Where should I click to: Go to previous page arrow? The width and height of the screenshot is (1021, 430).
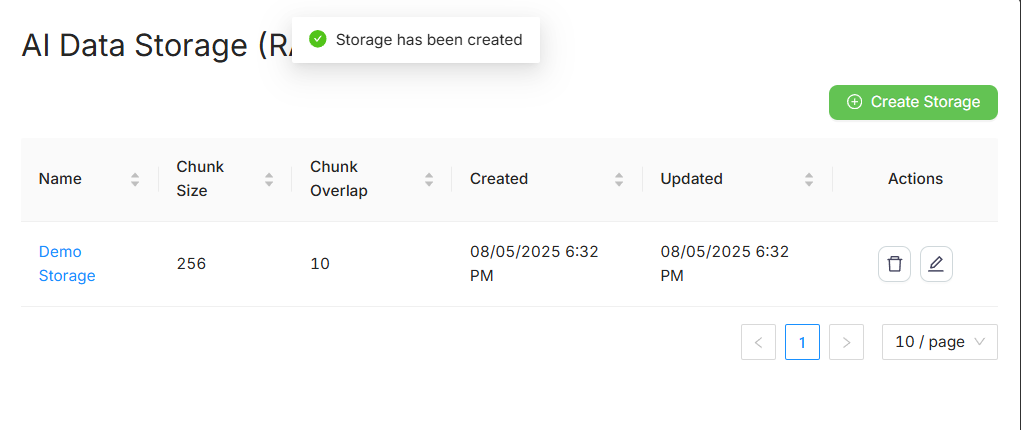[x=758, y=342]
